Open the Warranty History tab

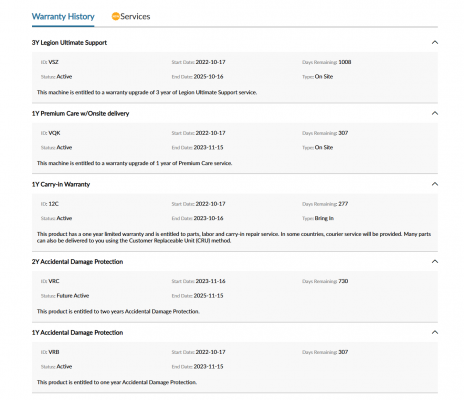63,17
